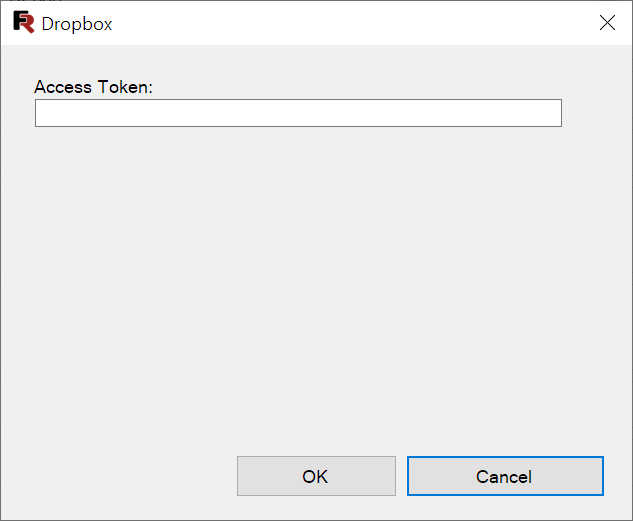
Task: Place cursor inside the Access Token box
Action: coord(298,113)
